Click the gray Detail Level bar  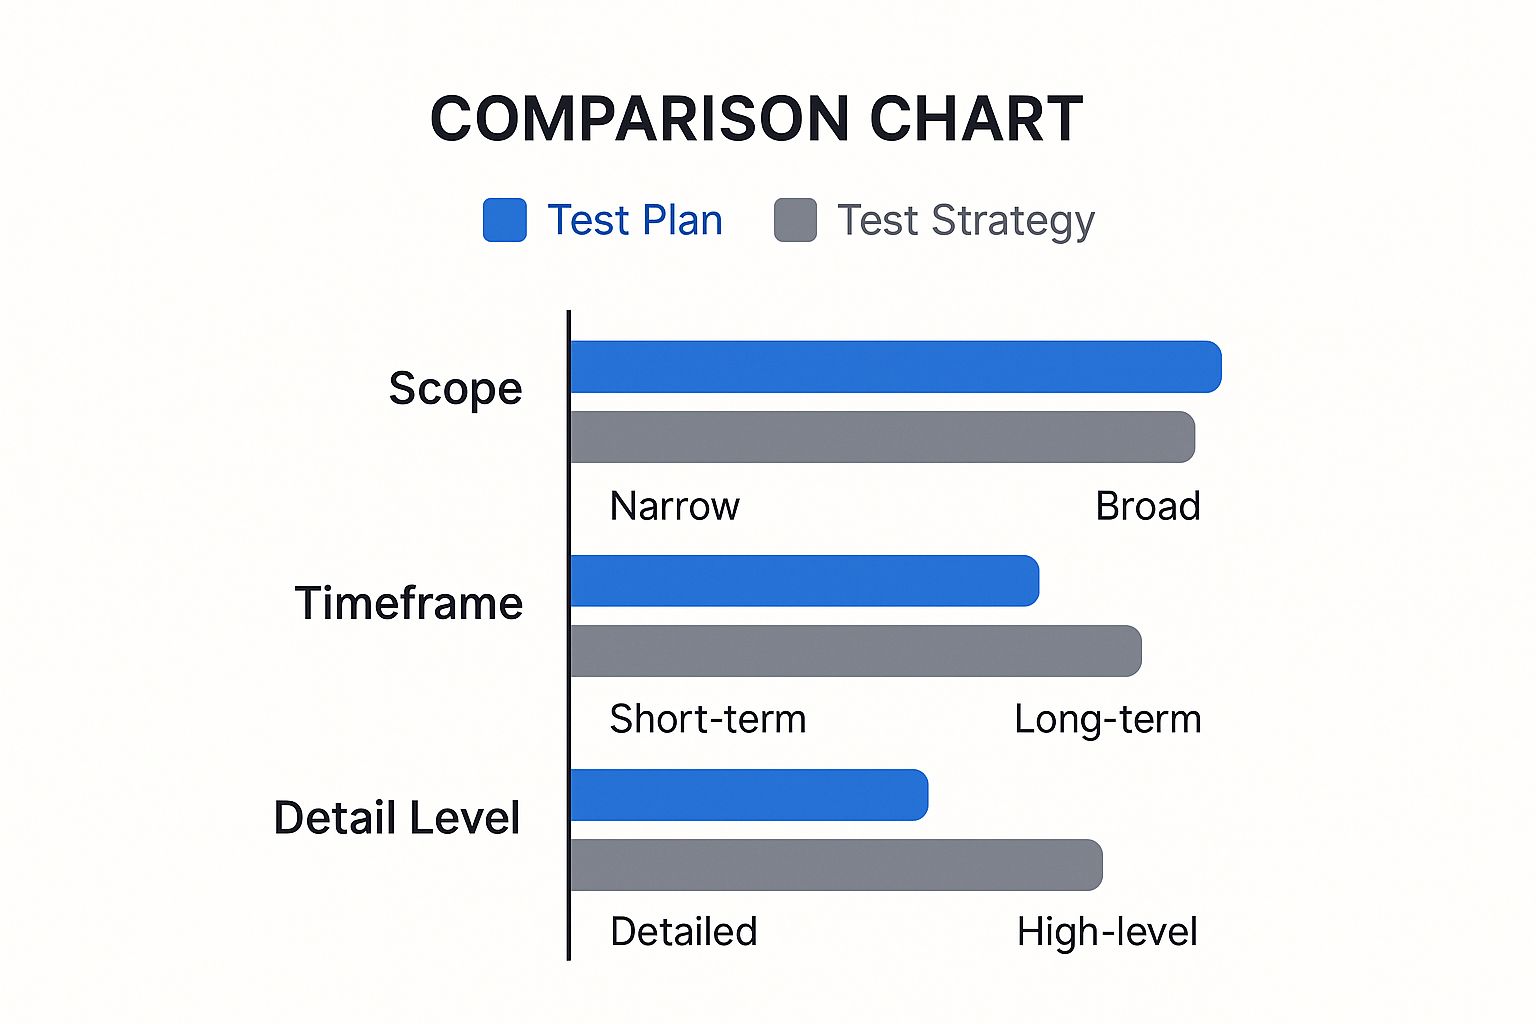point(837,865)
